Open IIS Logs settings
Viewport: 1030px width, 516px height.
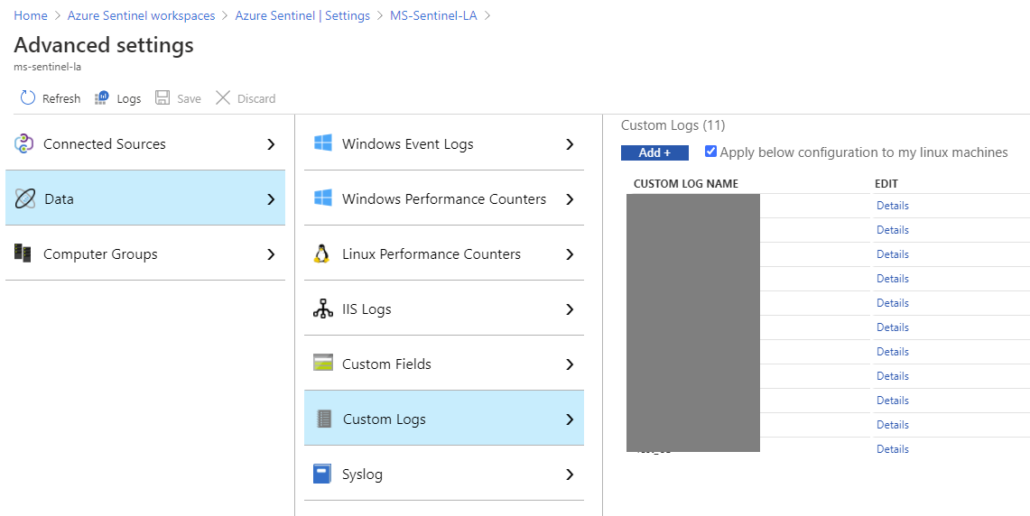444,309
